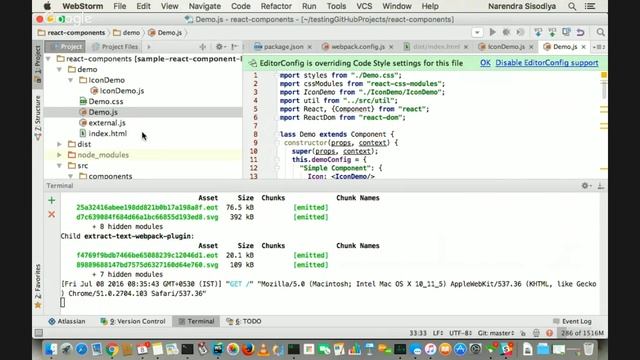
Task: Click scroll-from-source crosshair icon in Project panel
Action: (202, 47)
